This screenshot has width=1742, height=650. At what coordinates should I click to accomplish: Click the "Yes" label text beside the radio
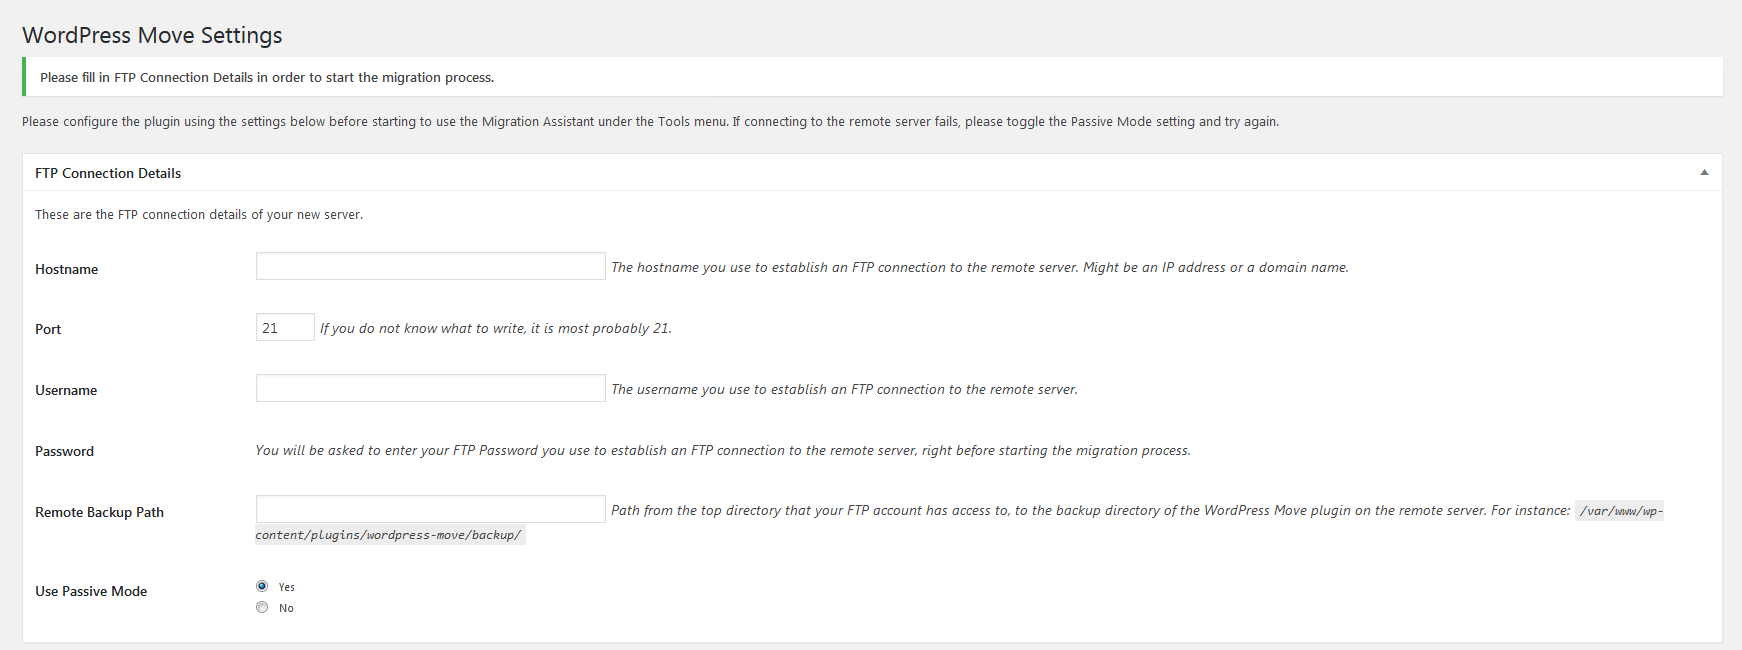[x=287, y=587]
